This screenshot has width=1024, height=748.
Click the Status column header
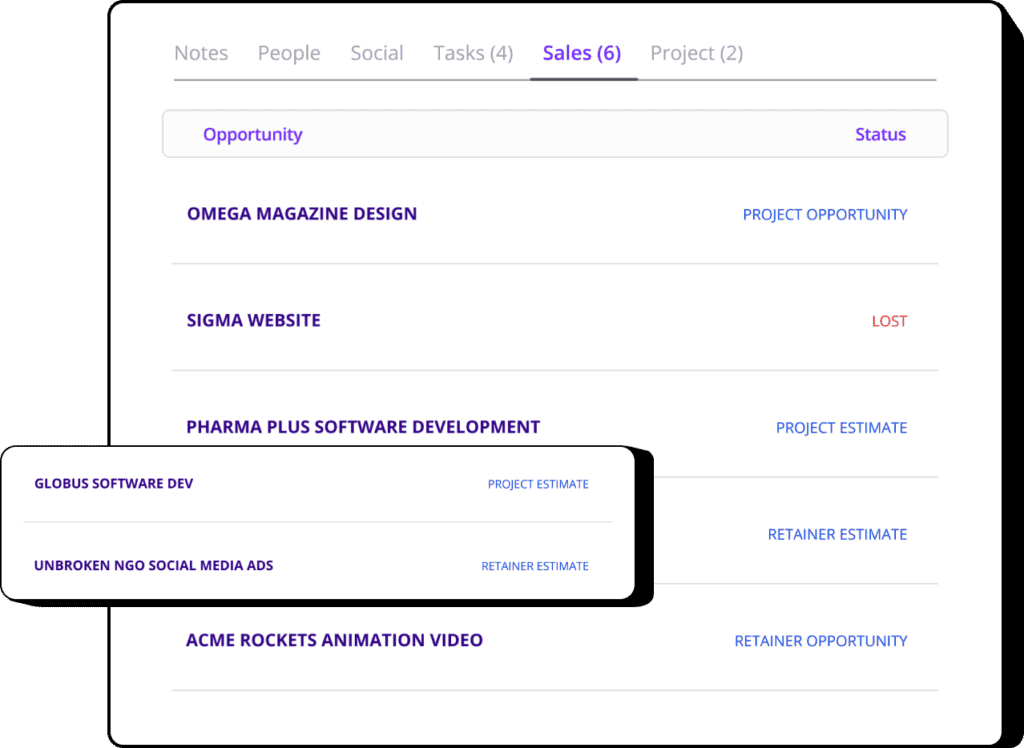880,134
